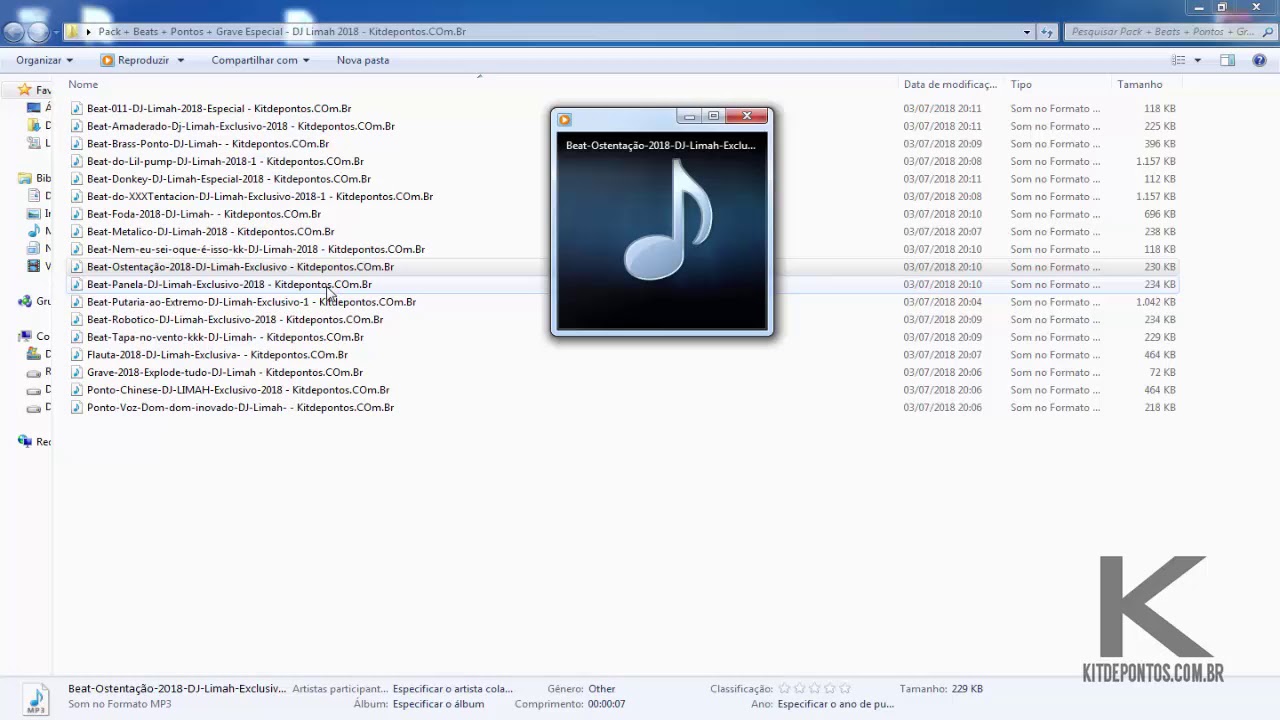The image size is (1280, 720).
Task: Edit the "Especificar o álbum" field
Action: click(x=438, y=704)
